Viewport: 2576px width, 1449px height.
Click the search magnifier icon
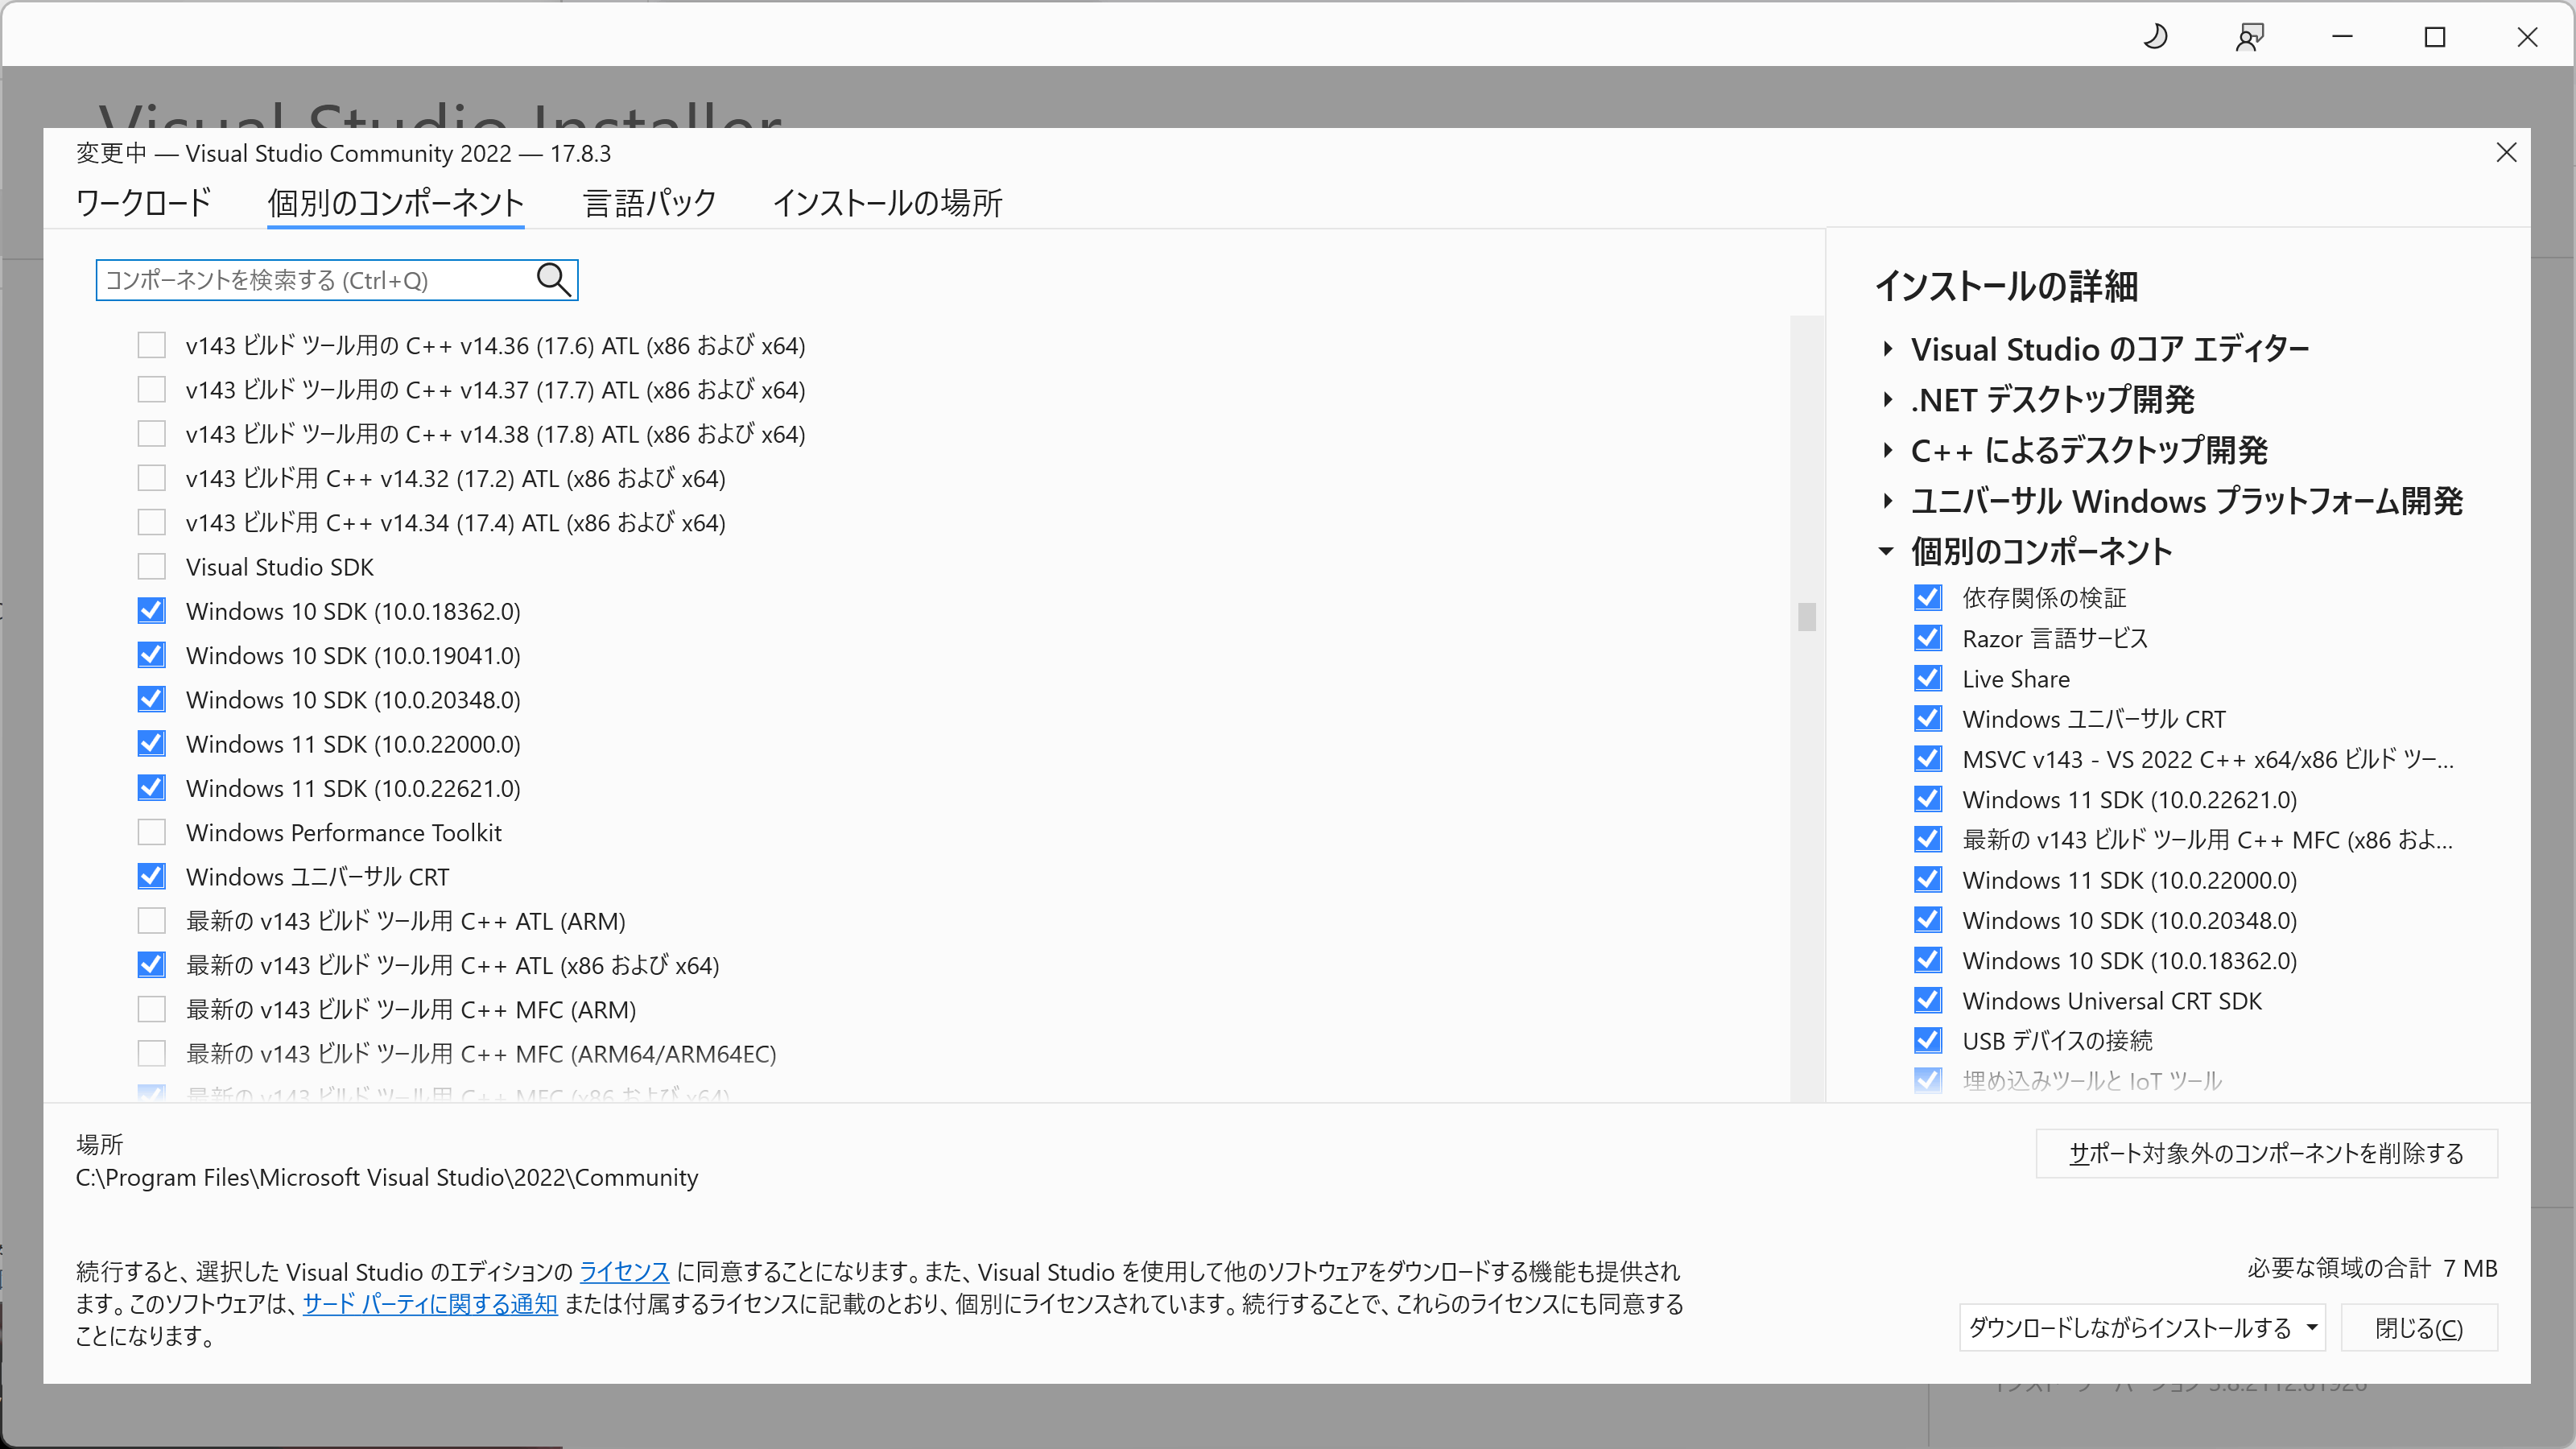(553, 280)
